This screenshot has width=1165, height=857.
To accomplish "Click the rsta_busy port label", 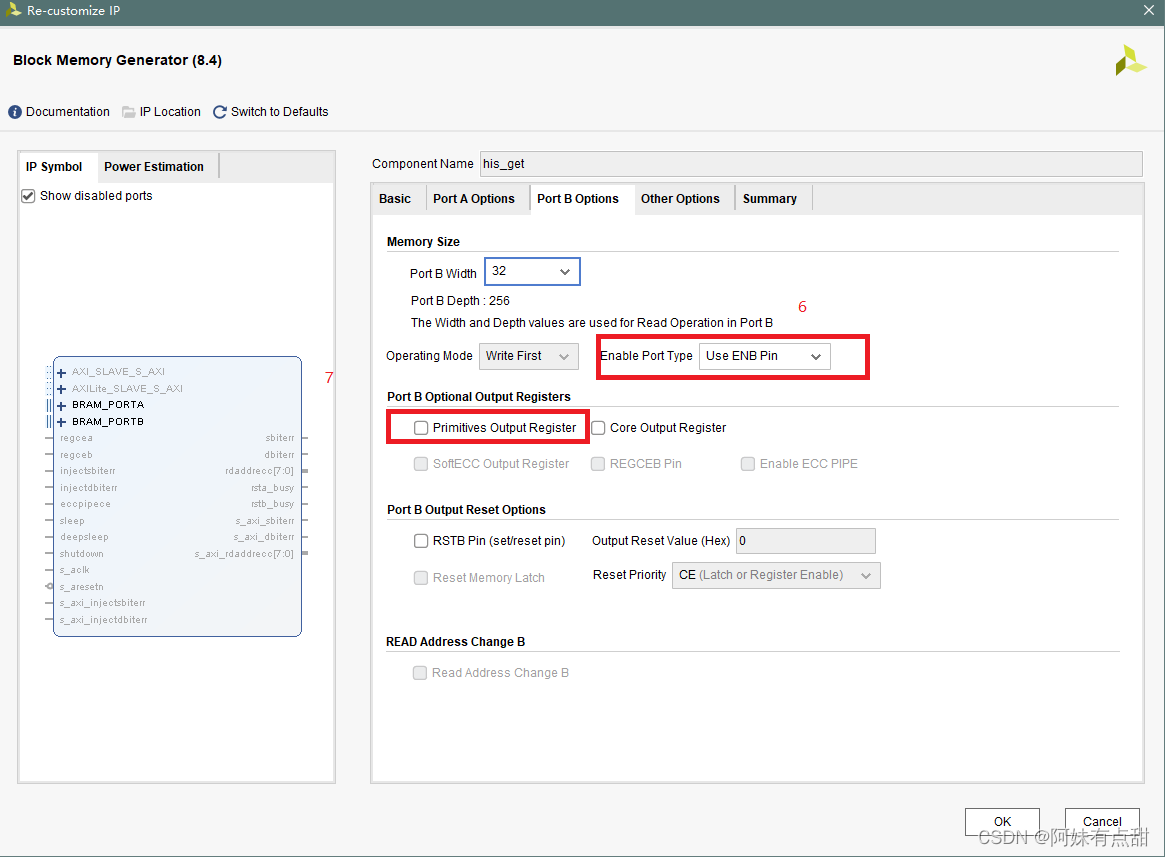I will point(273,488).
